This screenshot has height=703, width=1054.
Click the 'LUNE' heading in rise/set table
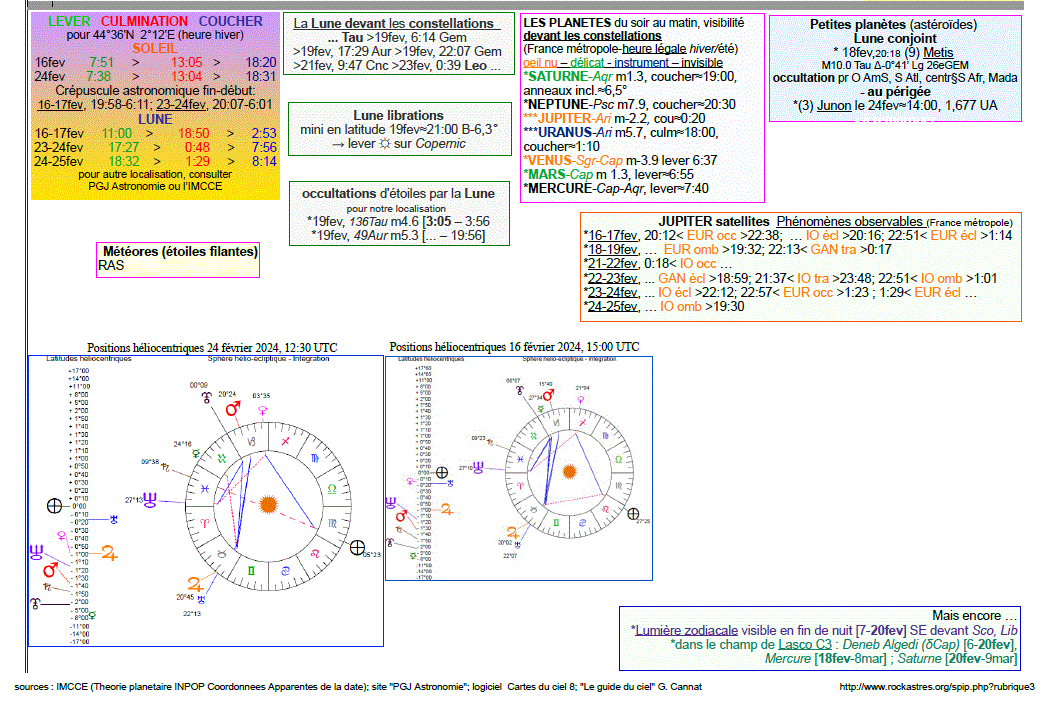coord(155,120)
